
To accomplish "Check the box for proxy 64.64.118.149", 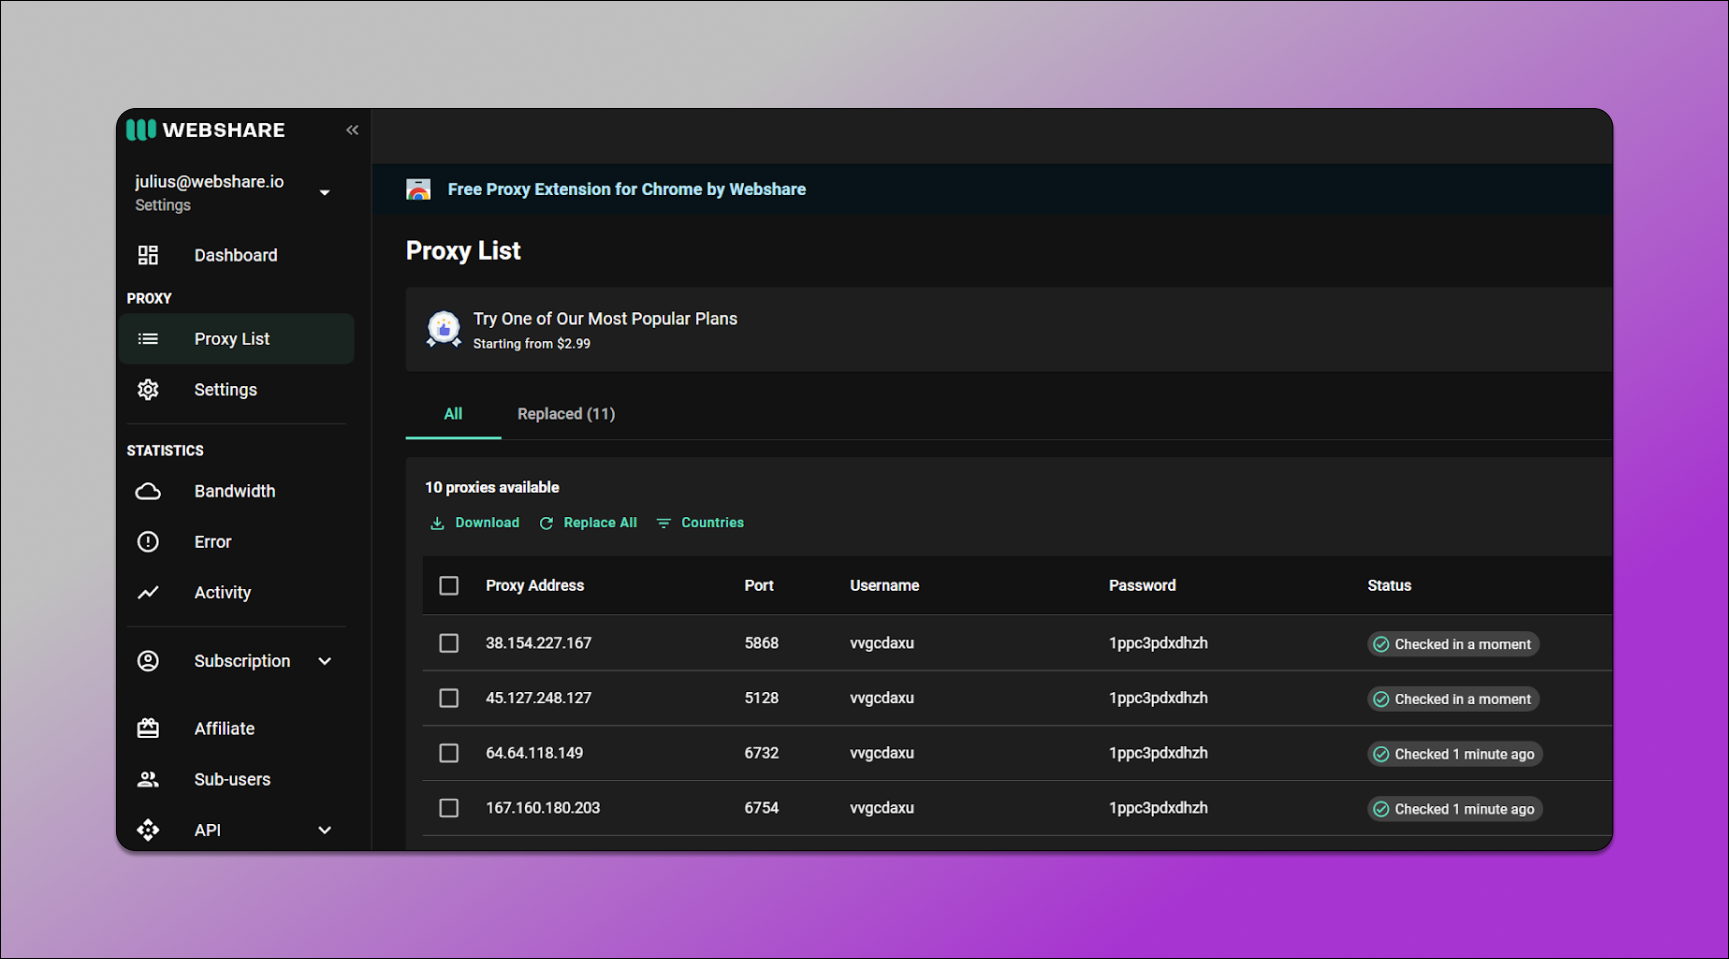I will click(449, 753).
